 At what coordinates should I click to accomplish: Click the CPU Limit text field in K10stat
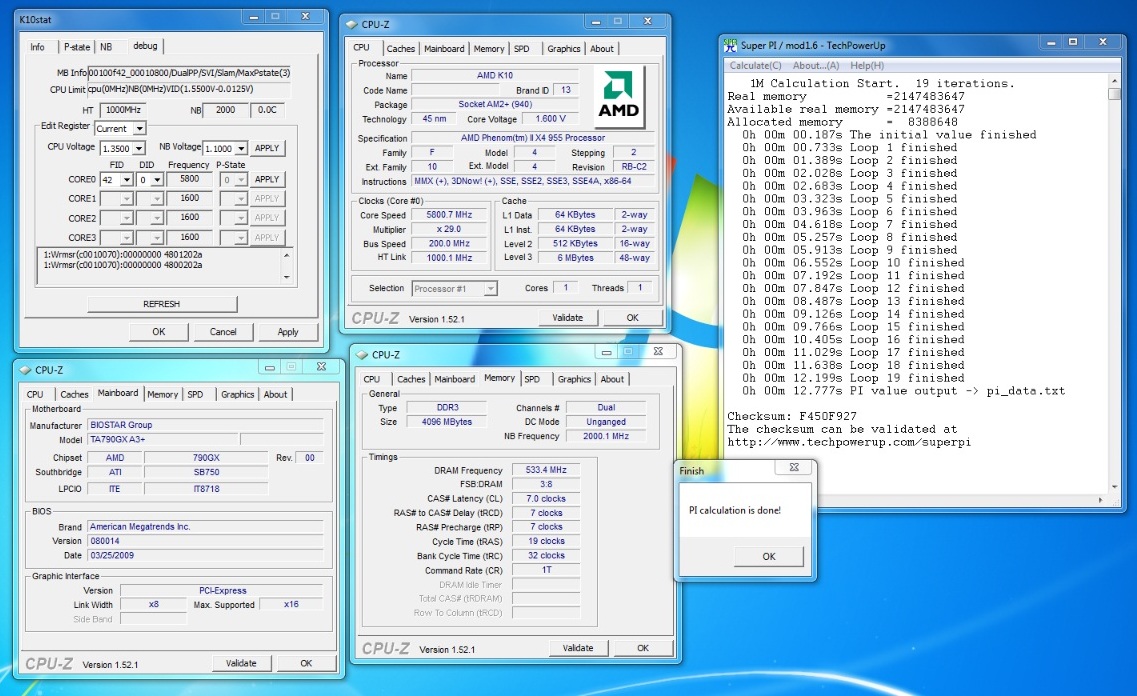pos(189,89)
